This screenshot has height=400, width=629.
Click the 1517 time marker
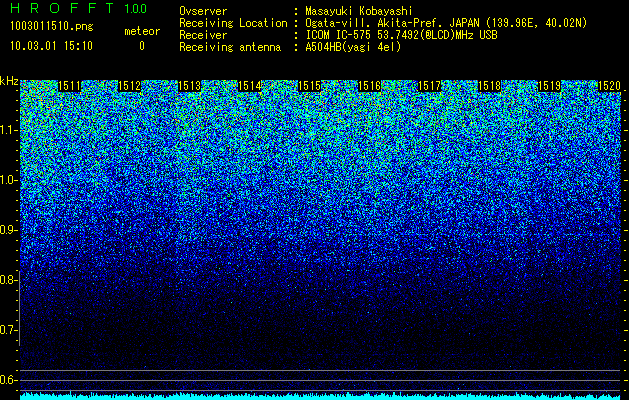pyautogui.click(x=430, y=86)
